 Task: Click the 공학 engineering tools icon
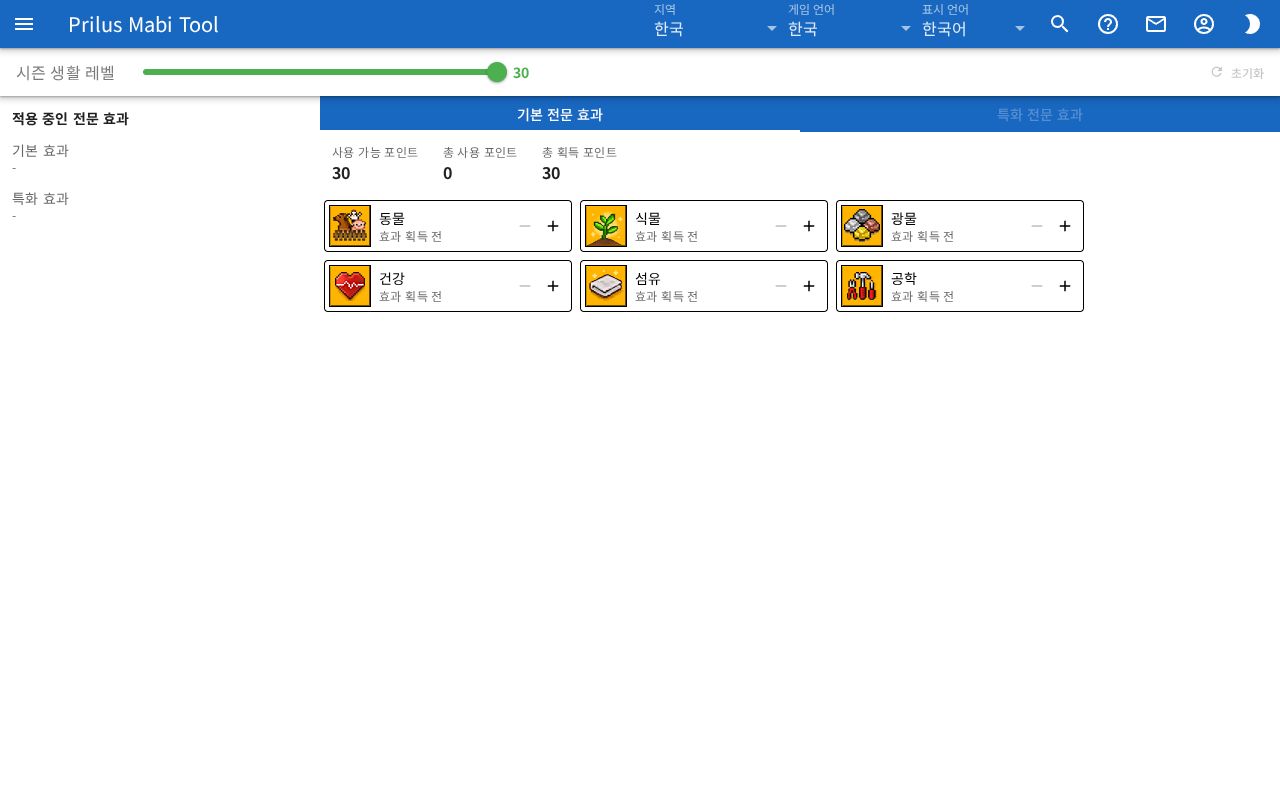click(862, 286)
